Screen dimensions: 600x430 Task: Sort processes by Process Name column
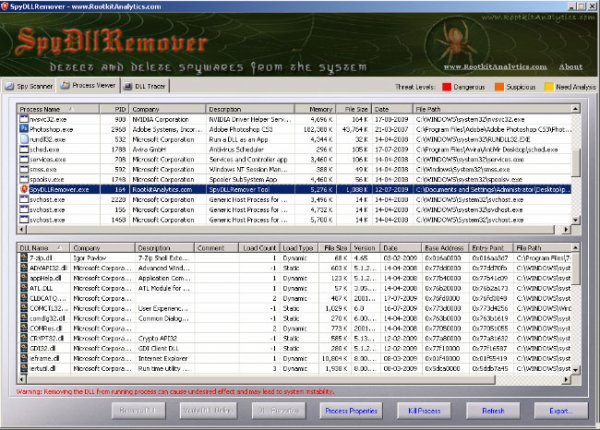(58, 109)
